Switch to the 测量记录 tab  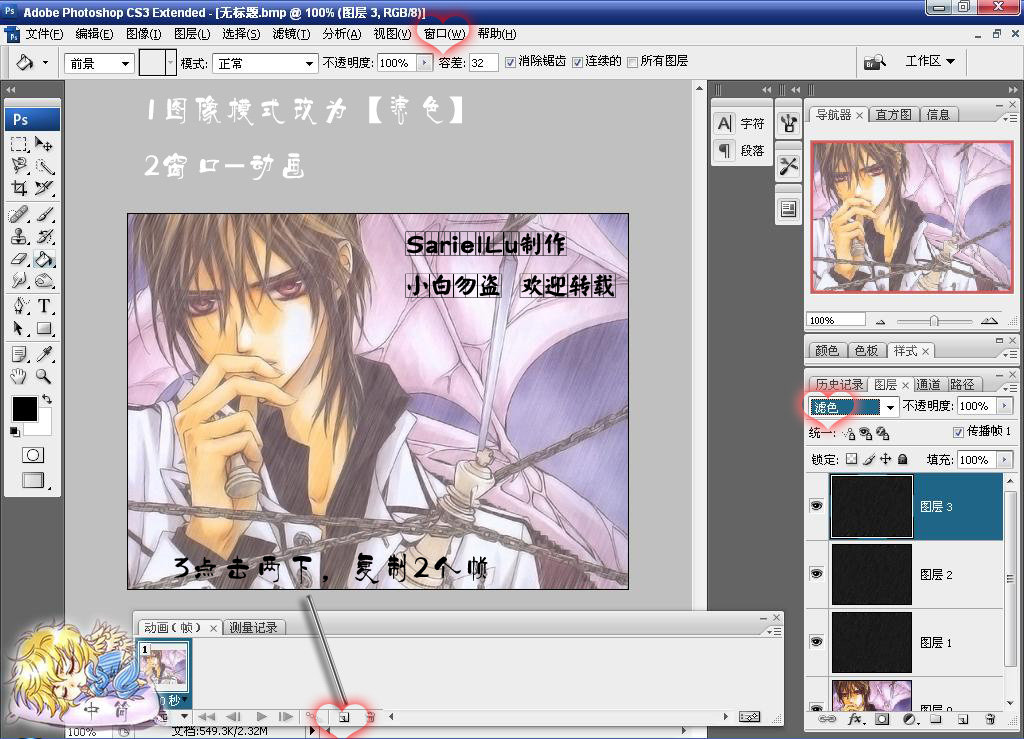click(253, 627)
